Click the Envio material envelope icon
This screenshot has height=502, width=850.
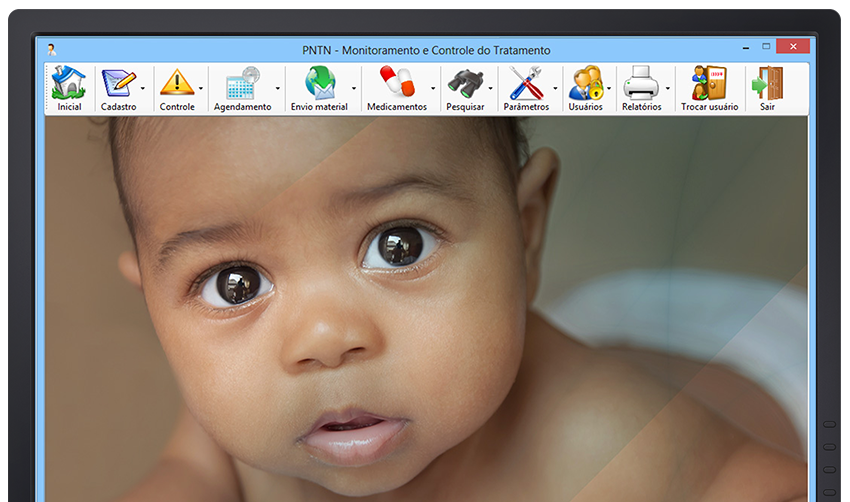319,83
